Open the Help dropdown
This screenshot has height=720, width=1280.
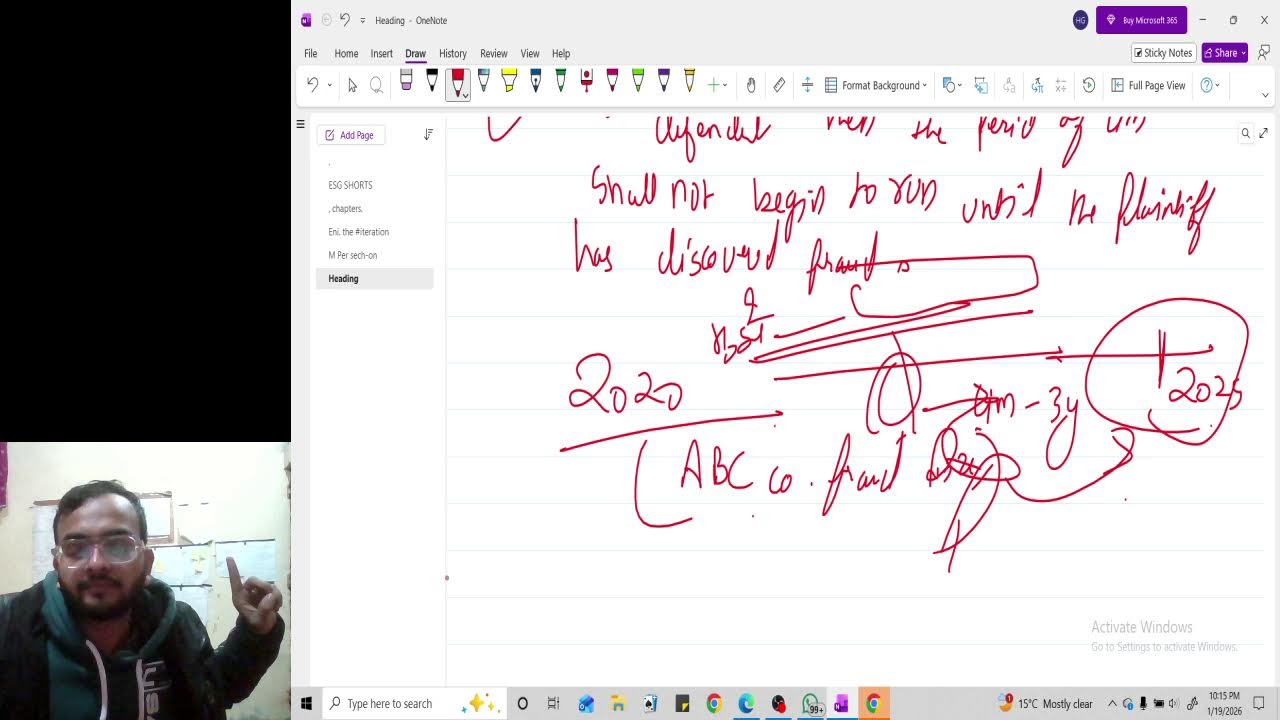click(1210, 85)
